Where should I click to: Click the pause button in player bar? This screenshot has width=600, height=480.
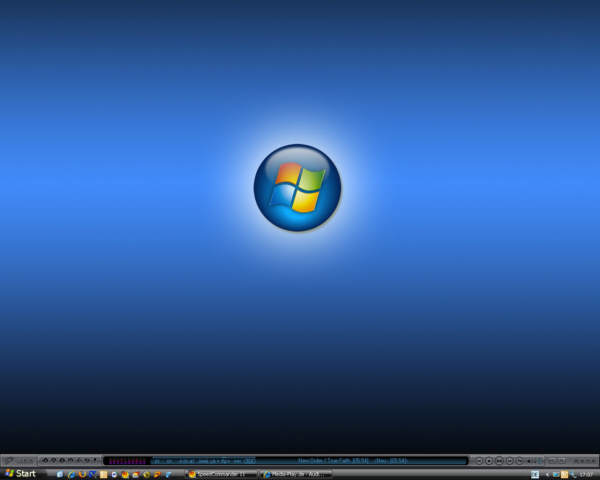[x=499, y=461]
